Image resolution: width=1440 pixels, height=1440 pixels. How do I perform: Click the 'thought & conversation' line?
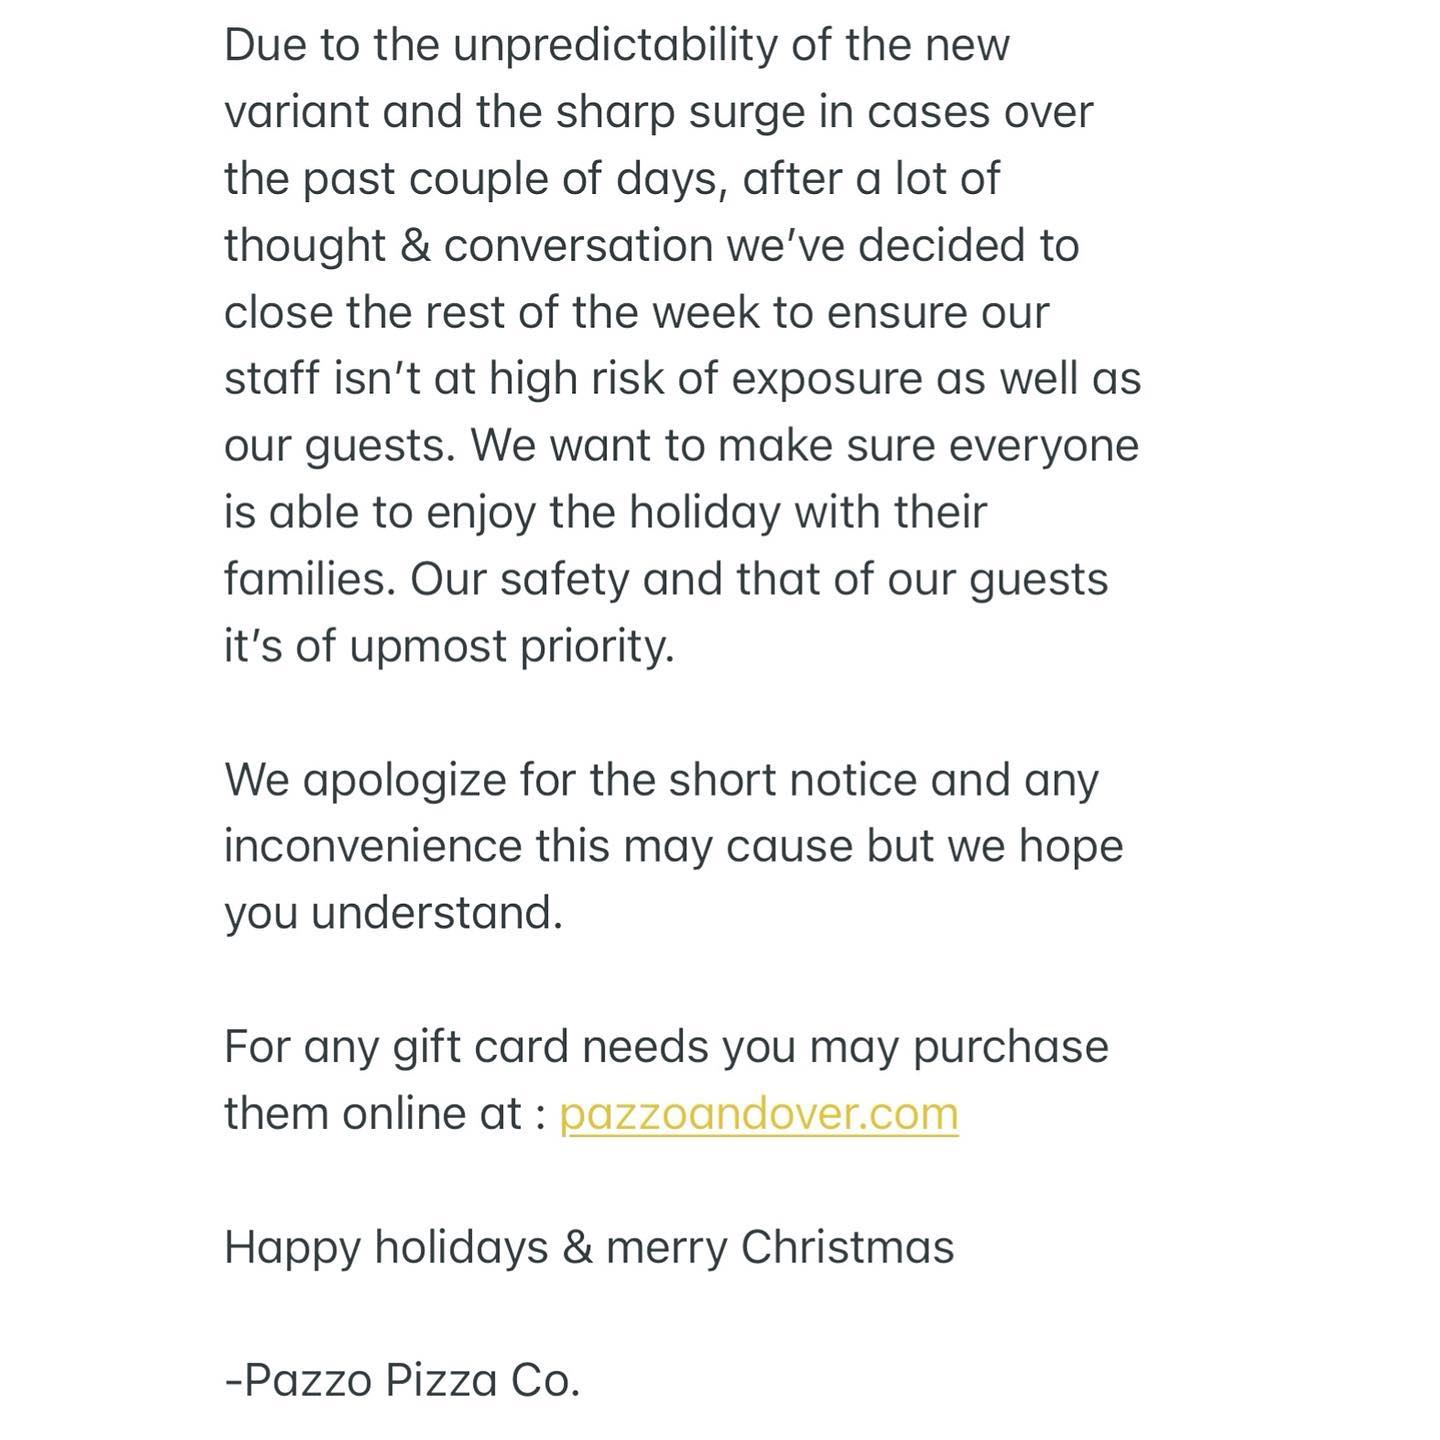[651, 246]
